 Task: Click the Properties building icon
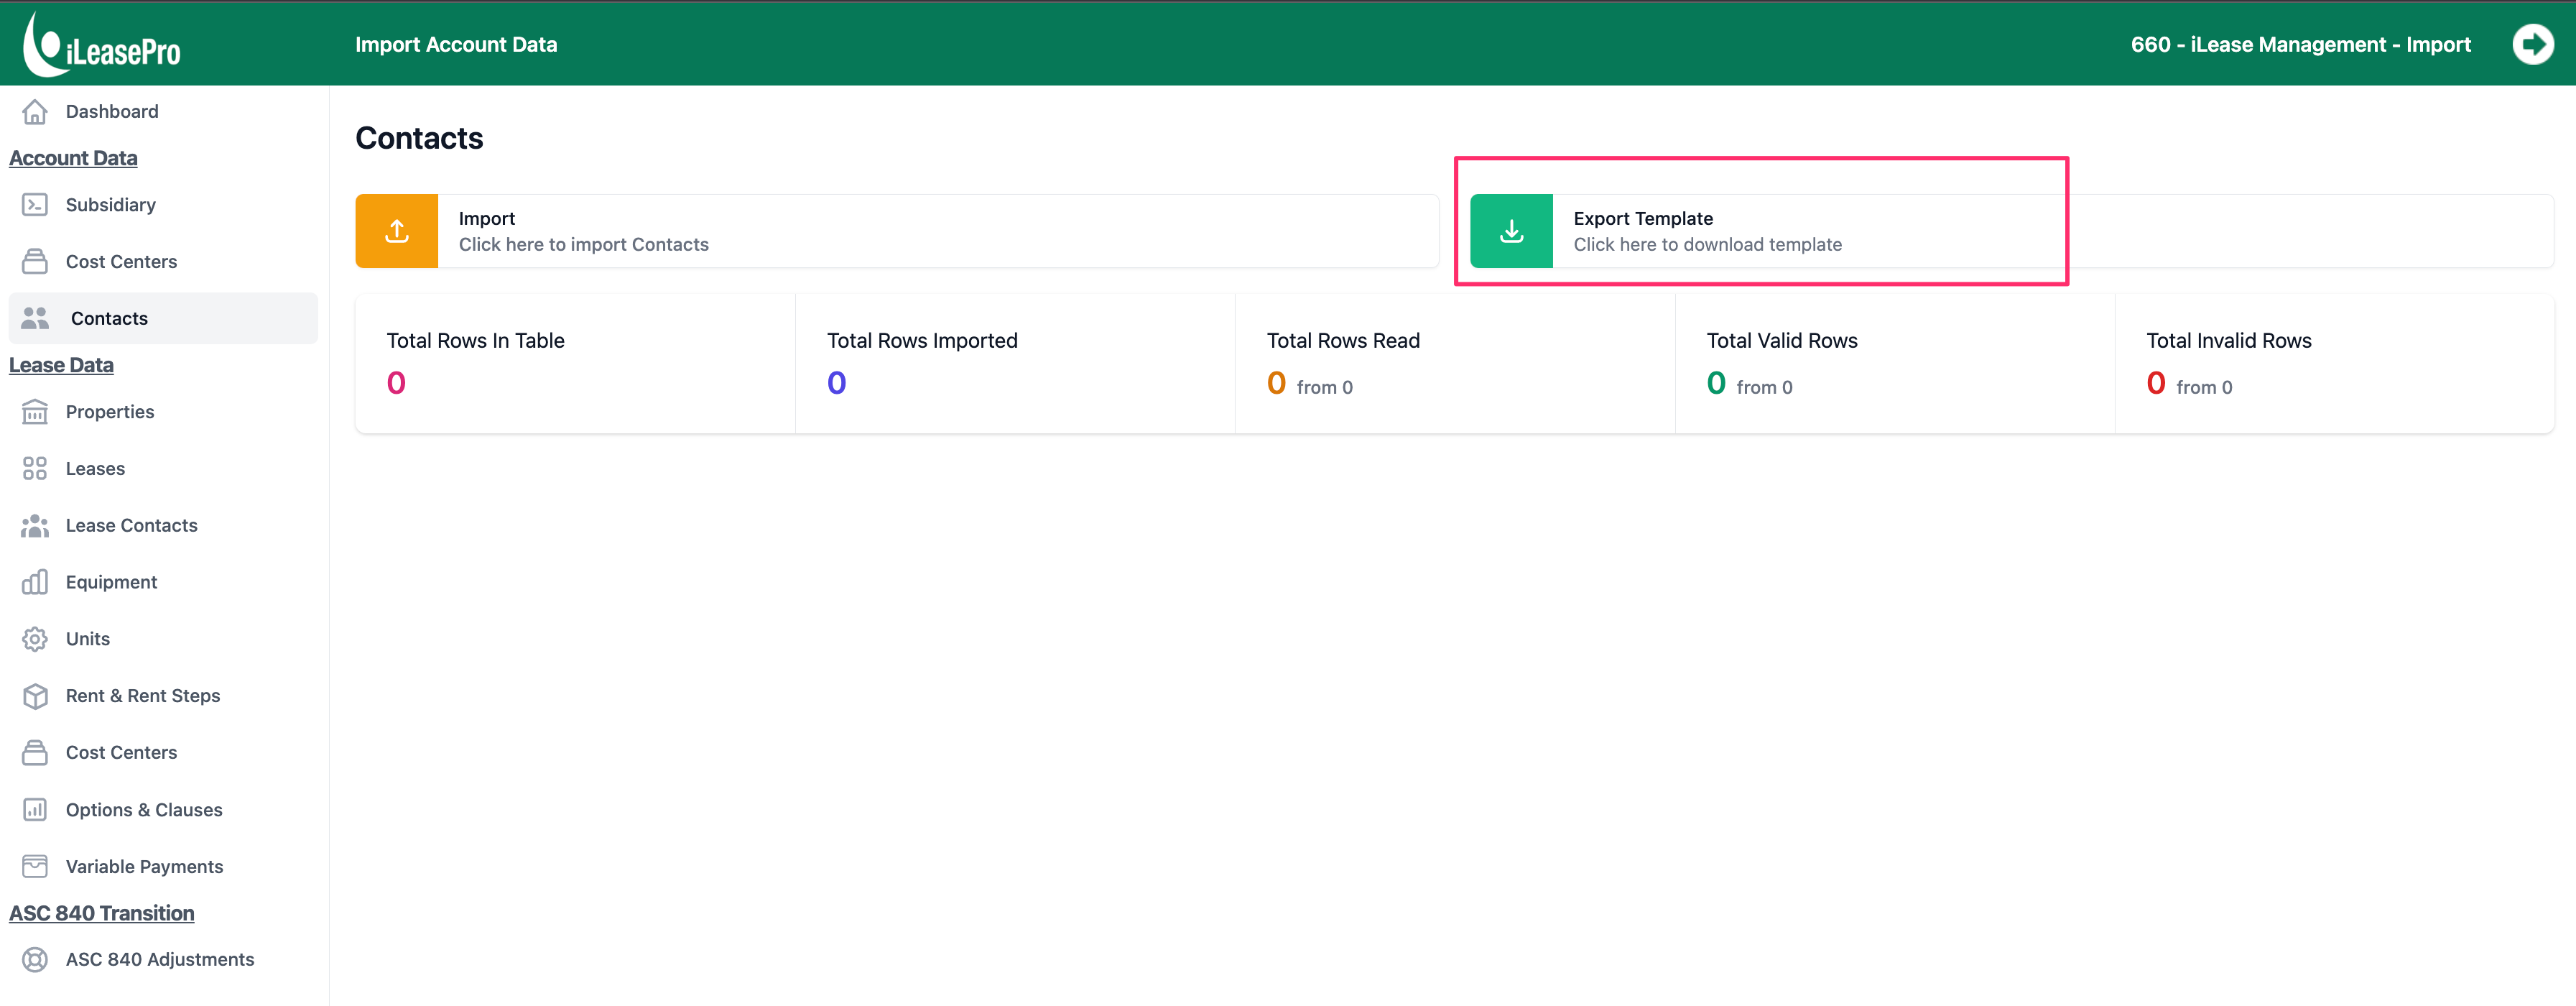(x=35, y=412)
